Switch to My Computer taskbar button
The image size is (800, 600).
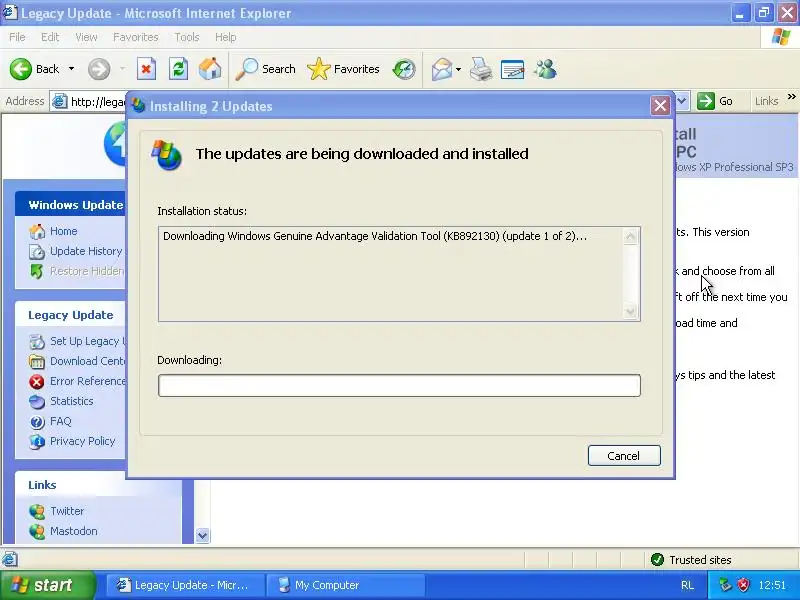click(345, 585)
